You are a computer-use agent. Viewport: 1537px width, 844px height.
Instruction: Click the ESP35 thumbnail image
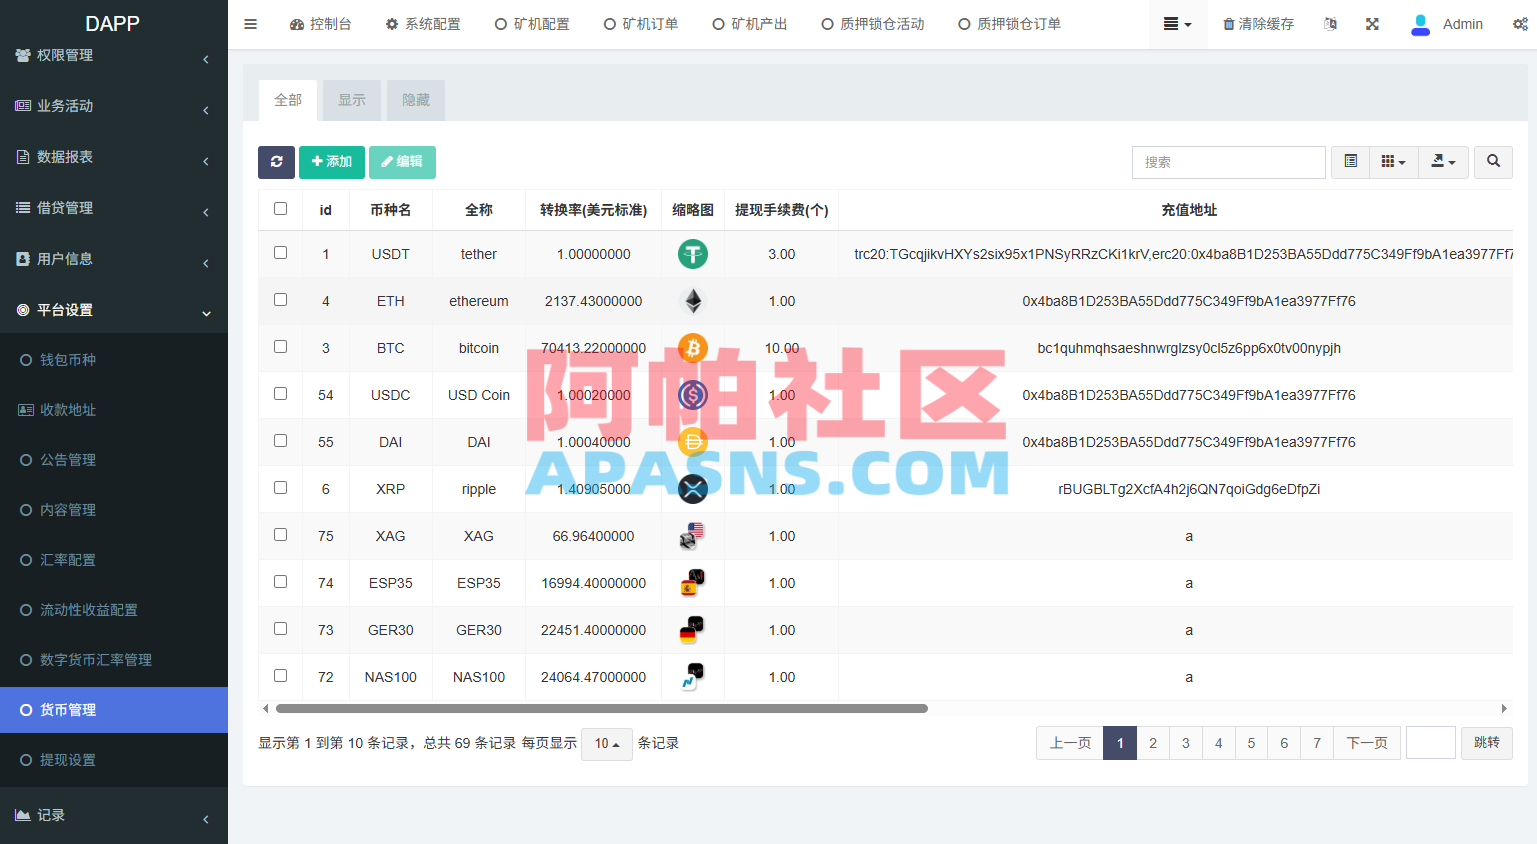coord(693,583)
